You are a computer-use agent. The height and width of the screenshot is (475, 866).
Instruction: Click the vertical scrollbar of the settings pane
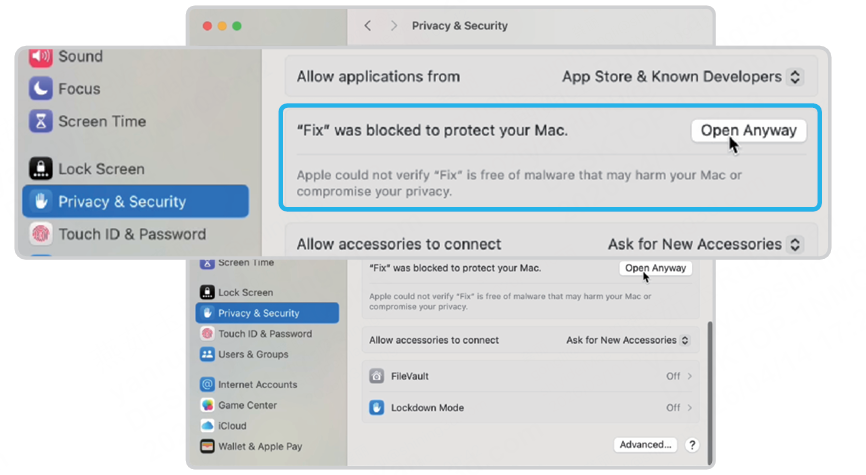pyautogui.click(x=710, y=392)
